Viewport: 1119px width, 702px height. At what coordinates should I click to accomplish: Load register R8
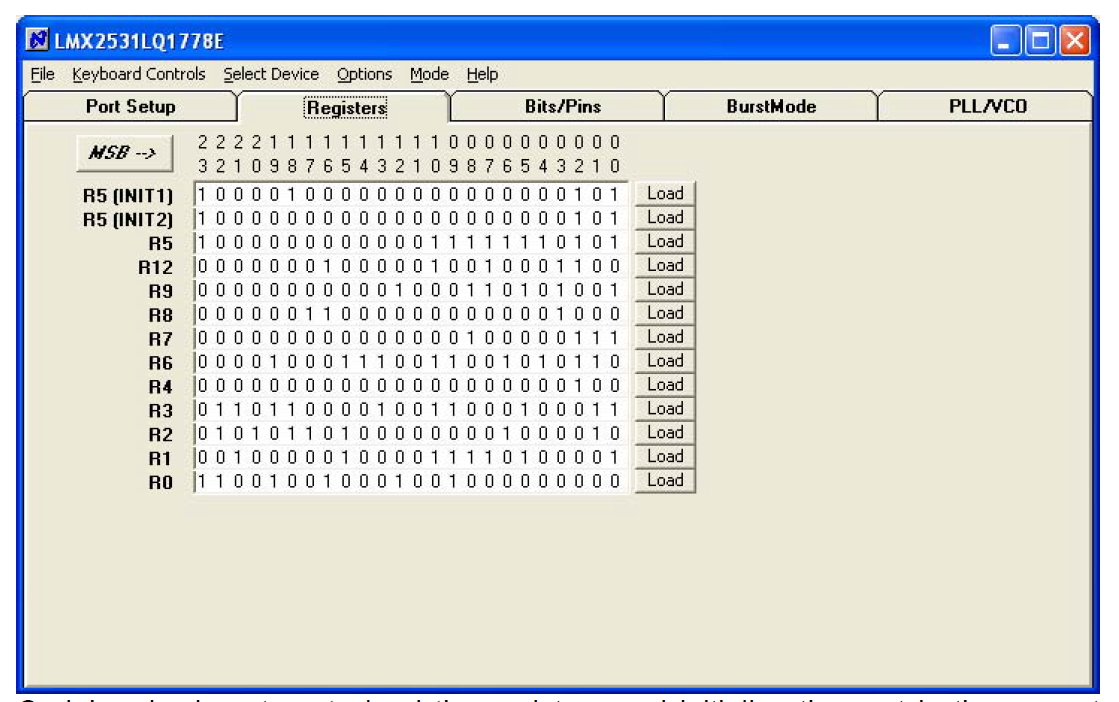(x=665, y=313)
